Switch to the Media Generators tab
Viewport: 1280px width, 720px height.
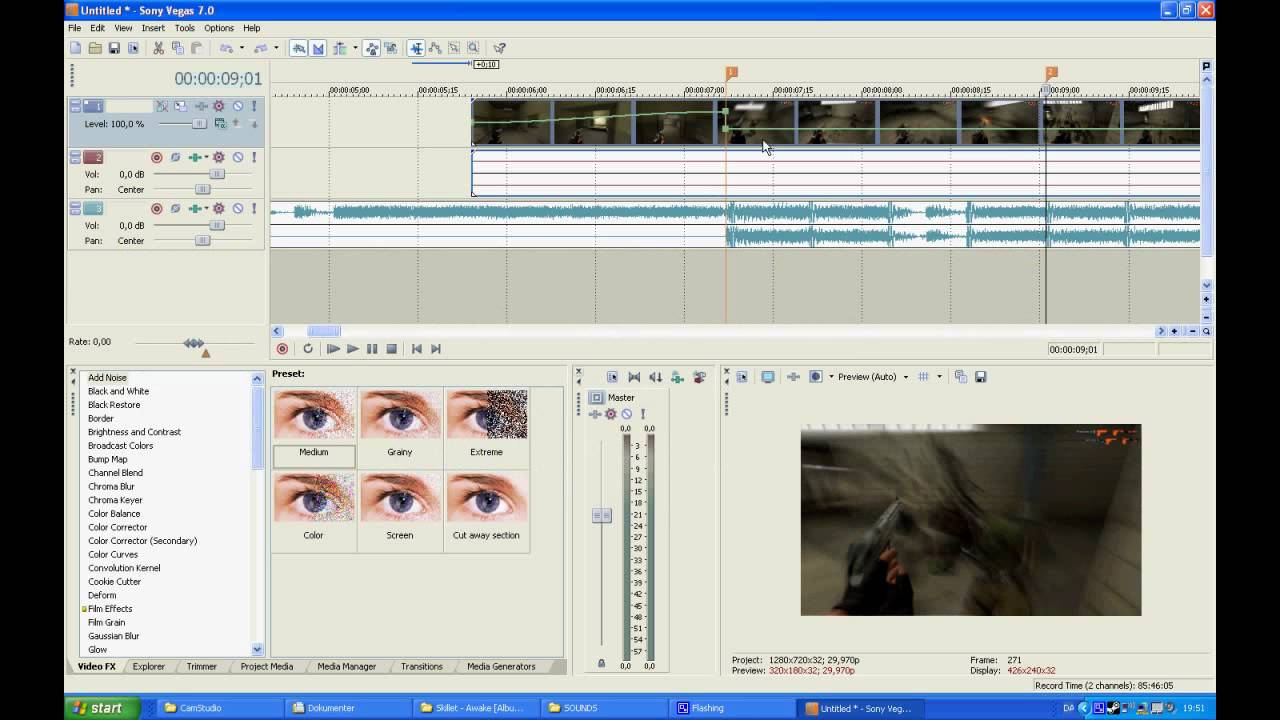coord(501,666)
